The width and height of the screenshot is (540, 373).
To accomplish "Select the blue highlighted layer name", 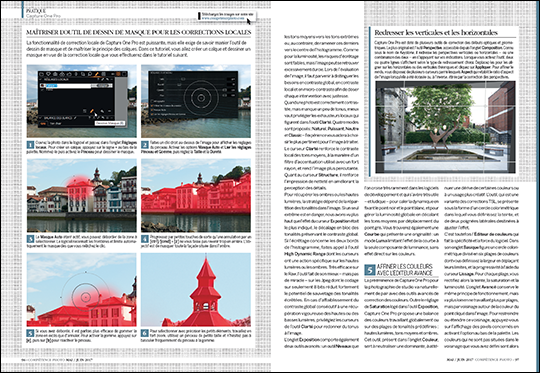I will [x=52, y=86].
